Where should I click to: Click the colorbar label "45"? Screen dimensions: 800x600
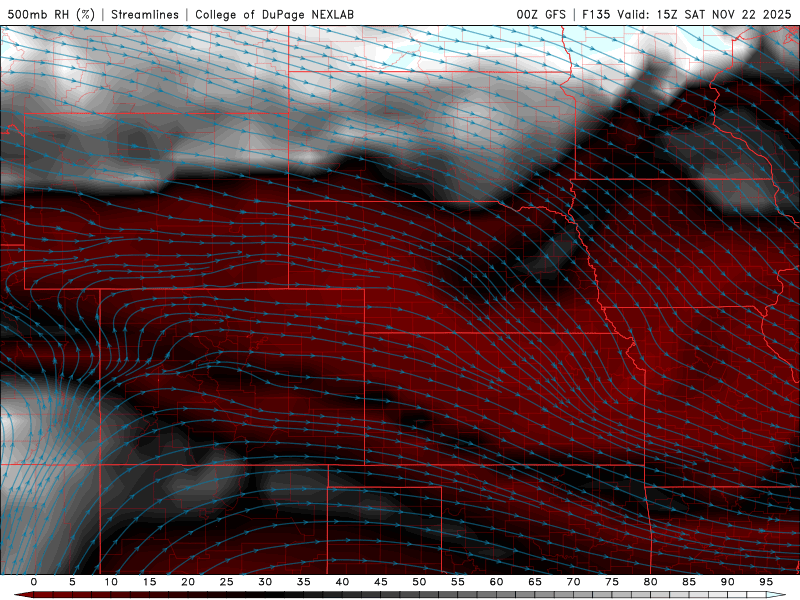pyautogui.click(x=381, y=582)
